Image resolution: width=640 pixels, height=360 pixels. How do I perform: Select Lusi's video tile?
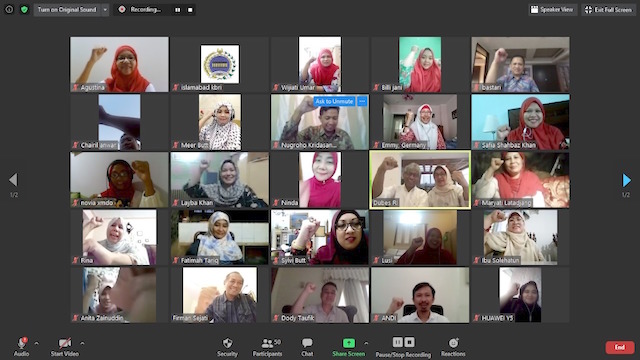point(420,238)
